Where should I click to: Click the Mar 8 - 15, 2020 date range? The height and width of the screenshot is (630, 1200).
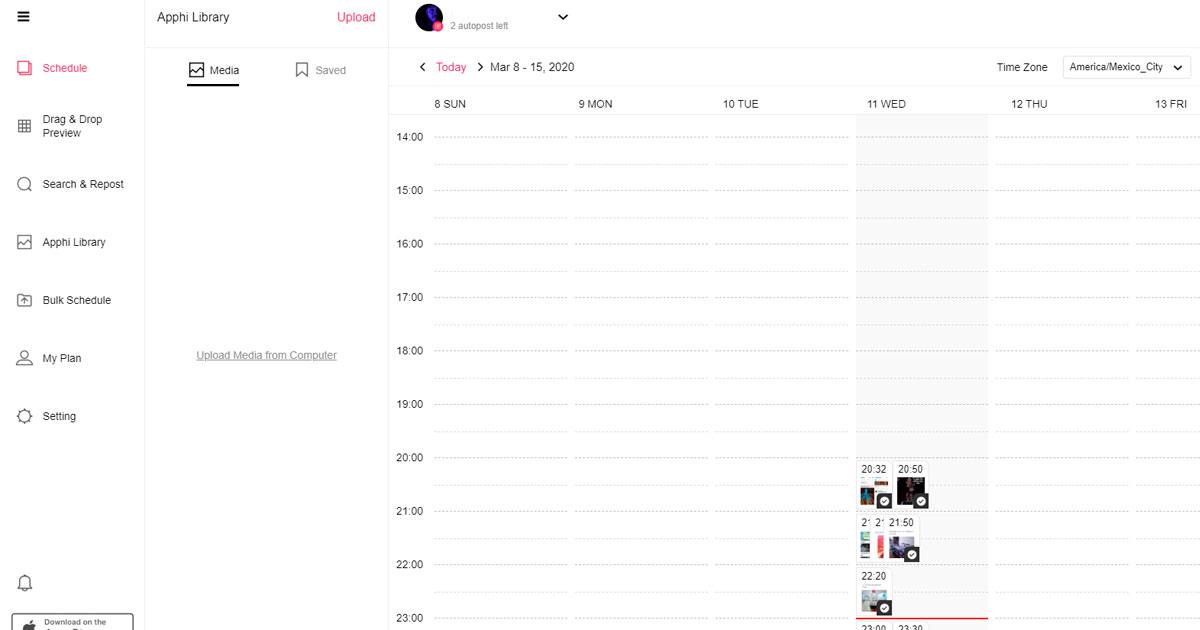532,67
